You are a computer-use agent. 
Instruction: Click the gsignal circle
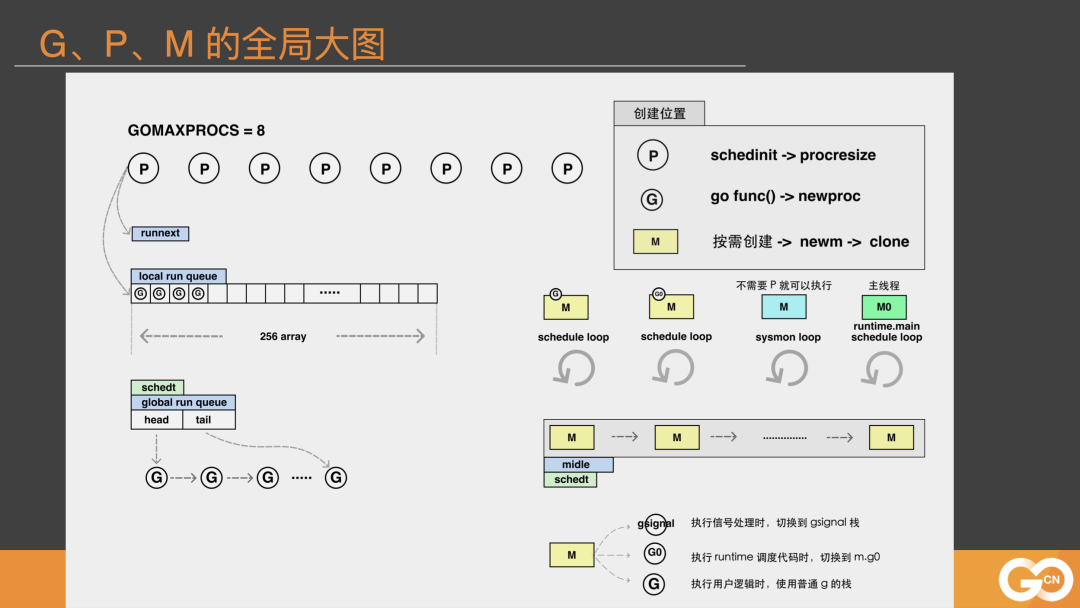656,524
